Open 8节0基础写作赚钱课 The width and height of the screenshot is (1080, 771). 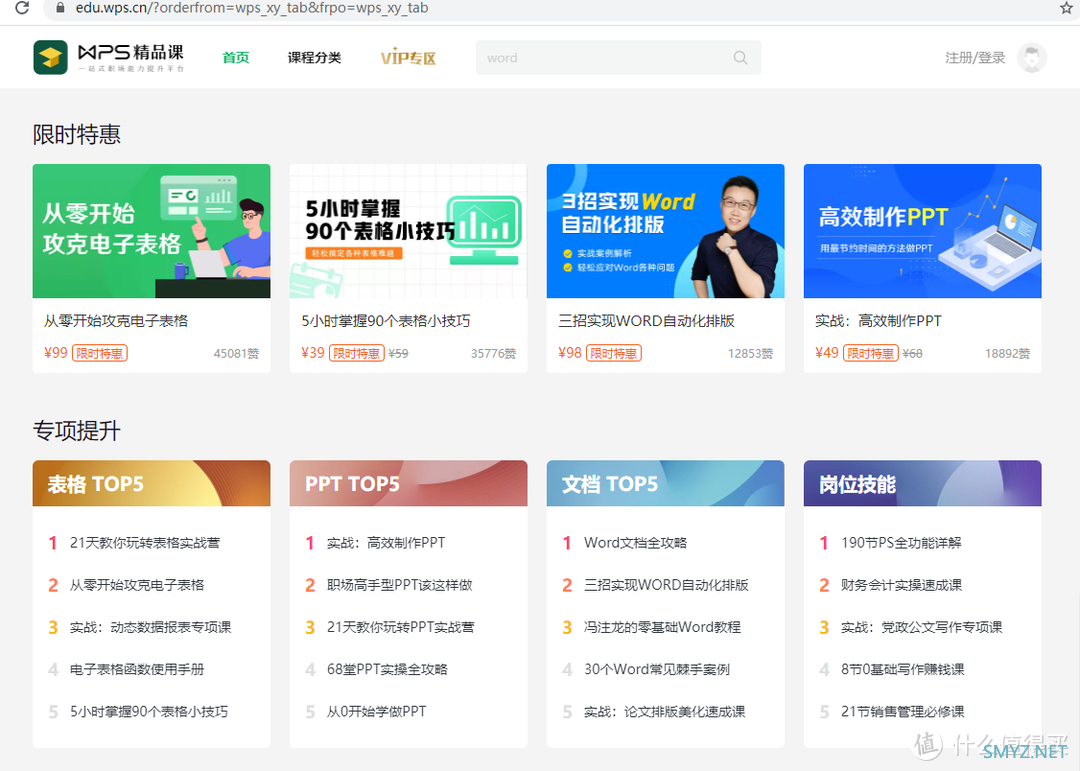point(902,669)
